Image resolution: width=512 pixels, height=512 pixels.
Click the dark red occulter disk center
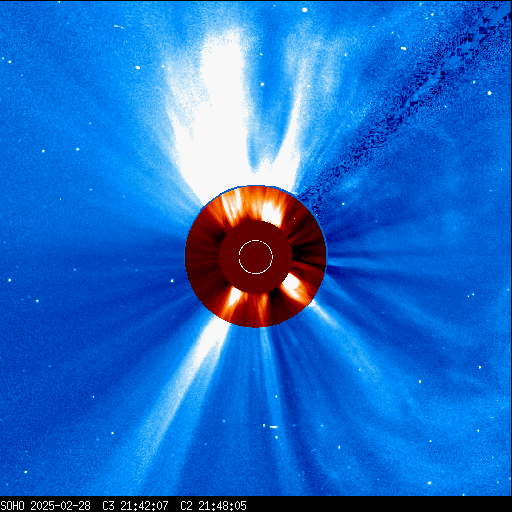(x=256, y=257)
